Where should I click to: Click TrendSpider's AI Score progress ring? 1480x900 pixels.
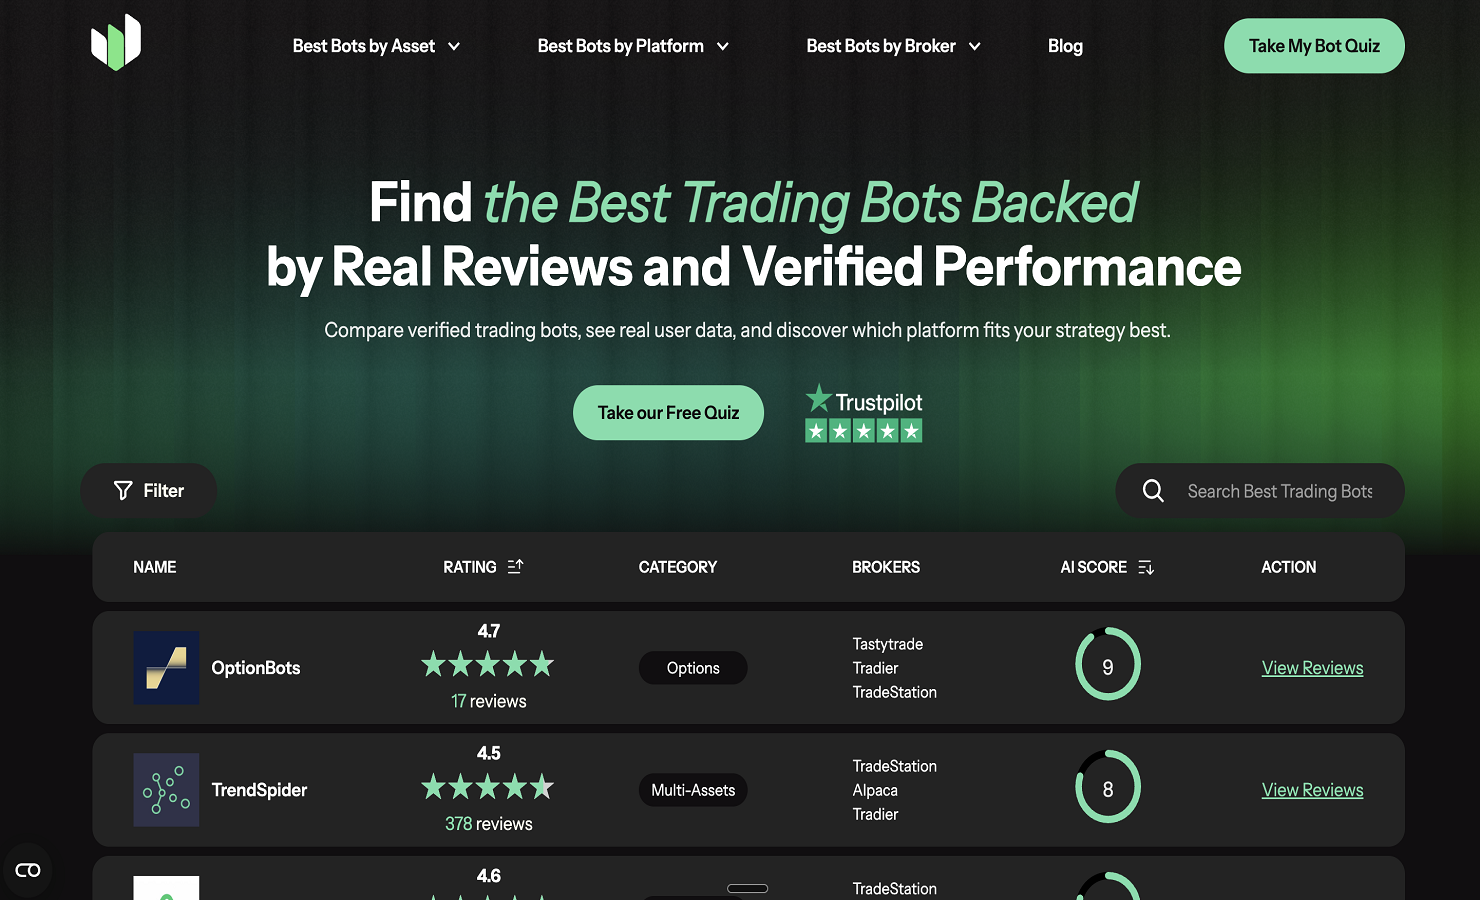pyautogui.click(x=1108, y=787)
